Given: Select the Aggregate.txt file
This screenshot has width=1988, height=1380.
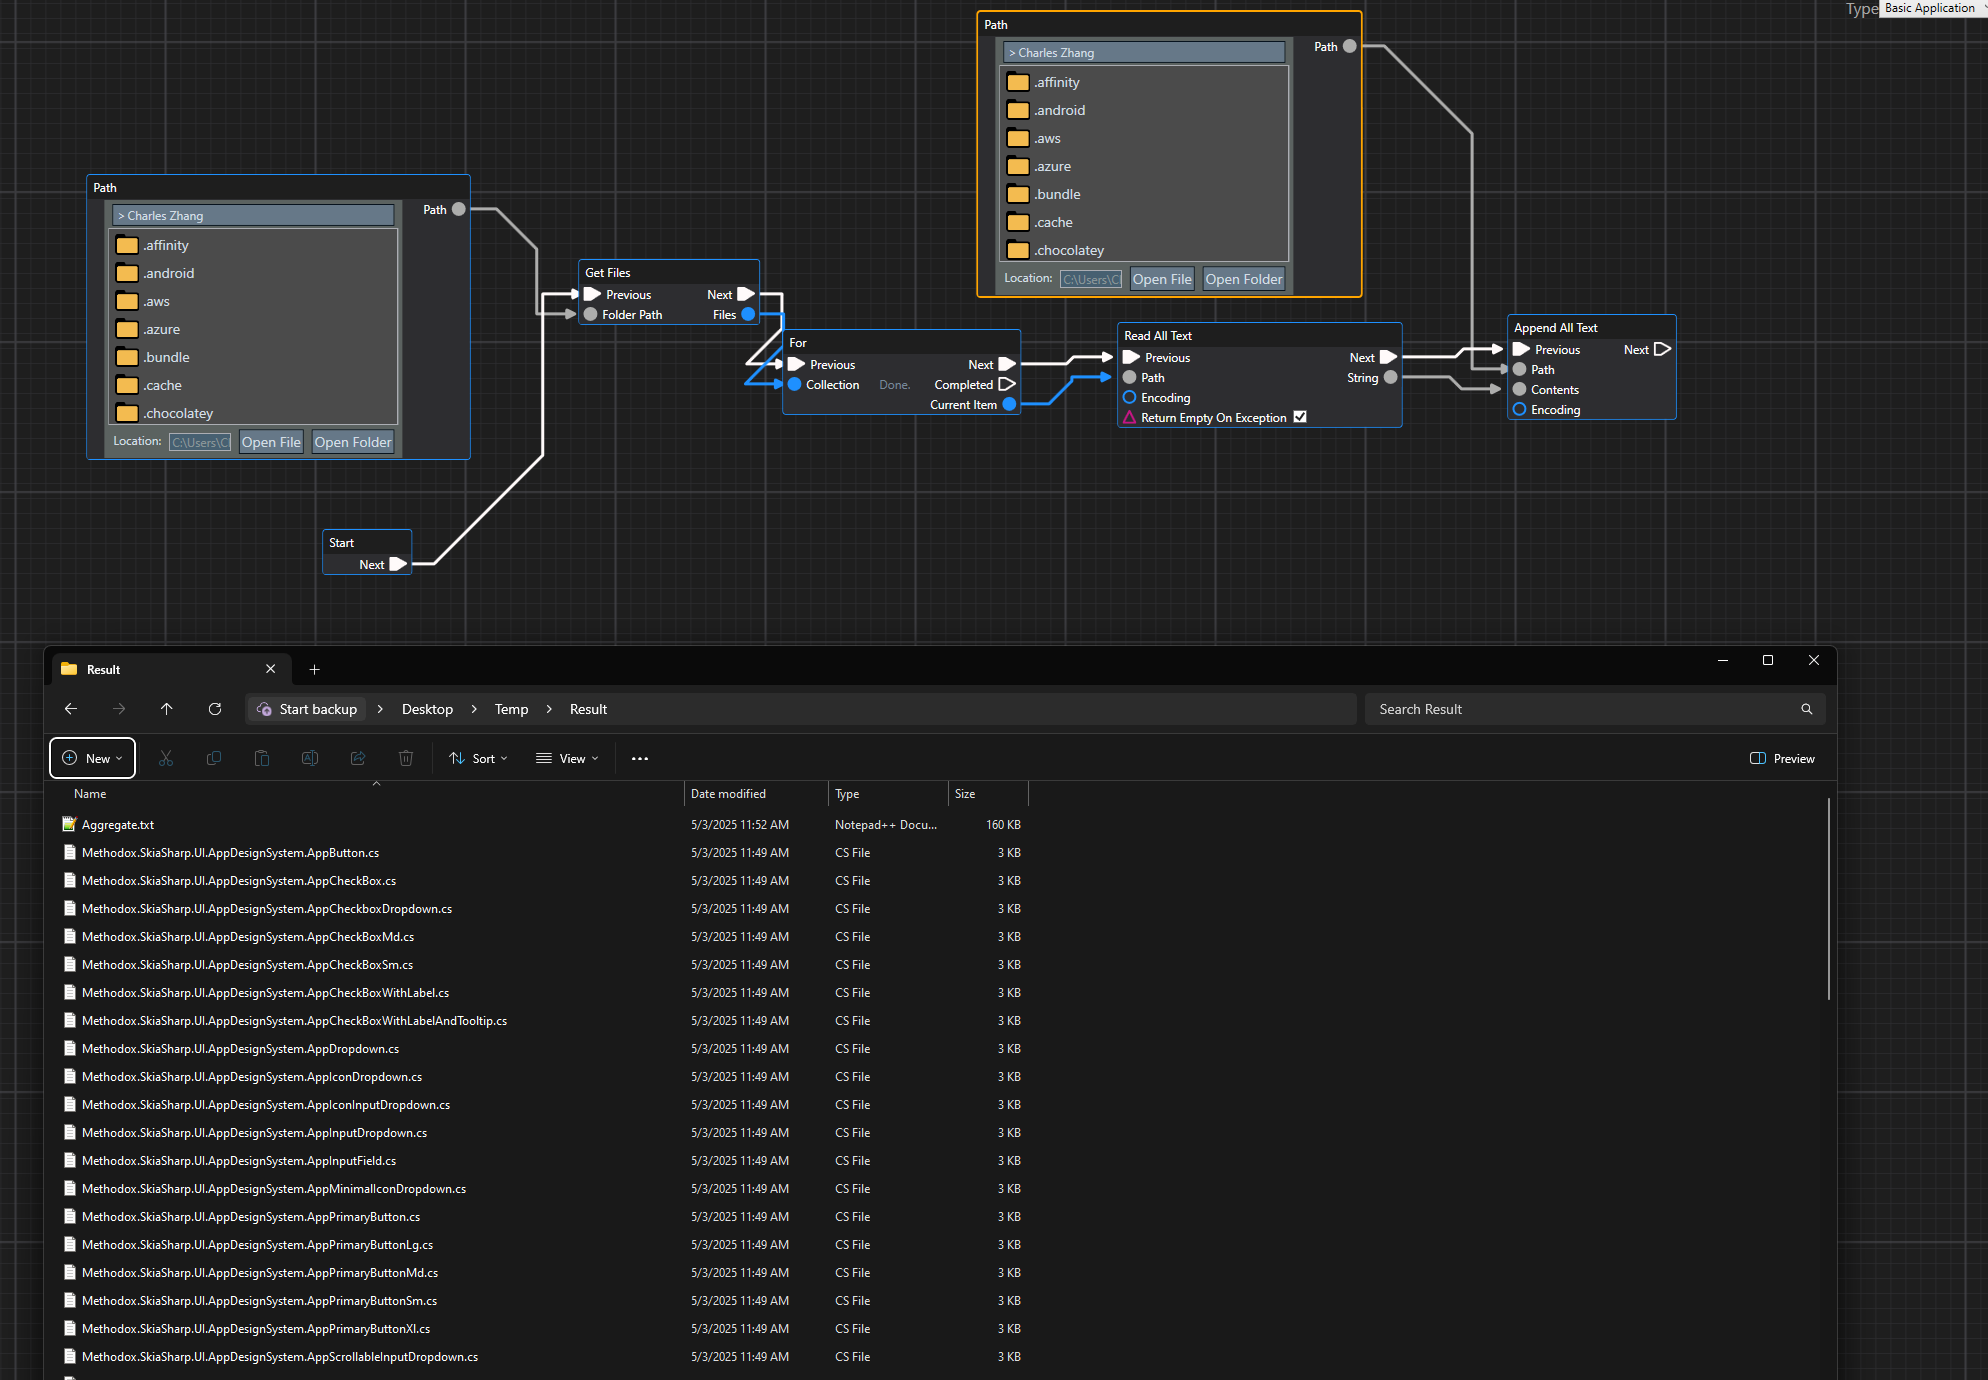Looking at the screenshot, I should 118,825.
